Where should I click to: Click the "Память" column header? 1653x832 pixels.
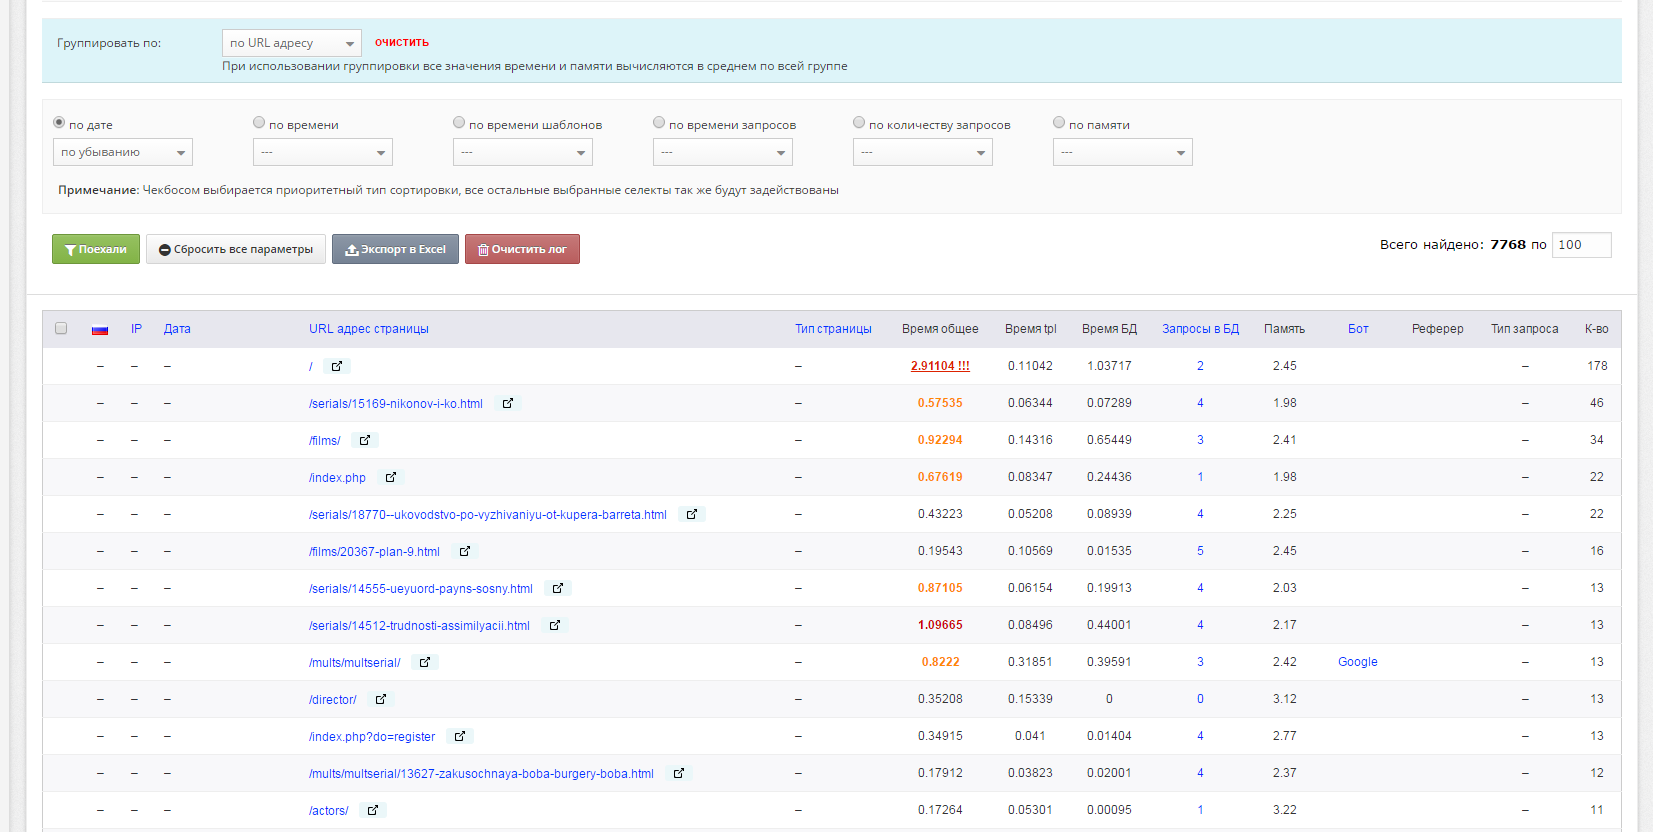tap(1284, 329)
